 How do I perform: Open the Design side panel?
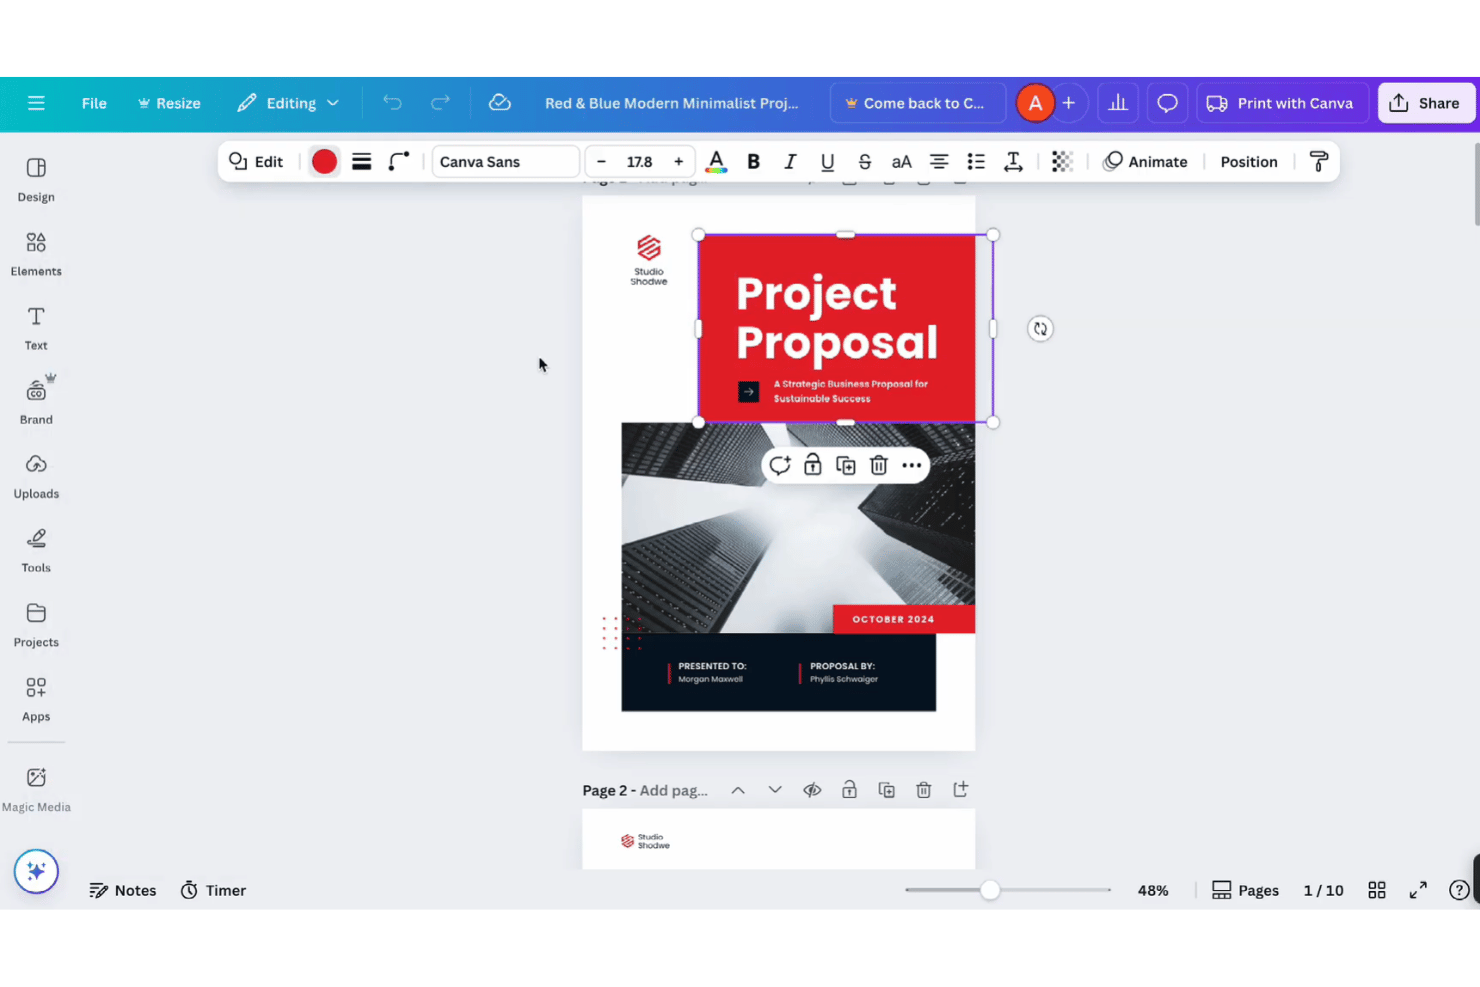36,180
